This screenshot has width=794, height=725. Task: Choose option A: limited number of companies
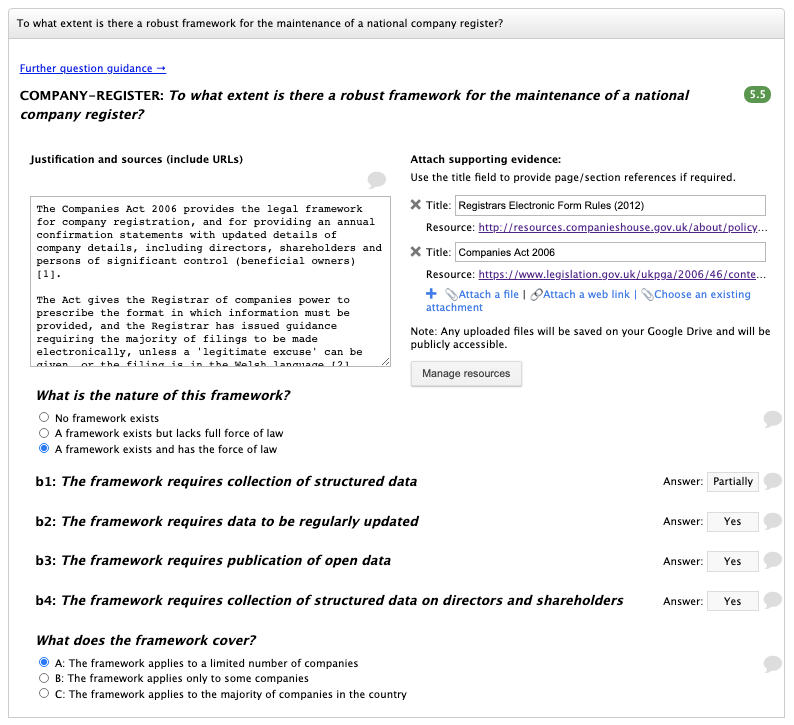tap(44, 662)
